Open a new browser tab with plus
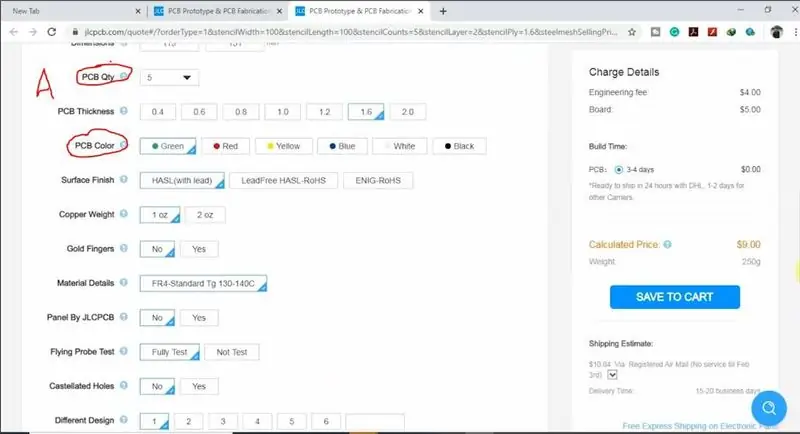This screenshot has width=800, height=434. pos(443,11)
